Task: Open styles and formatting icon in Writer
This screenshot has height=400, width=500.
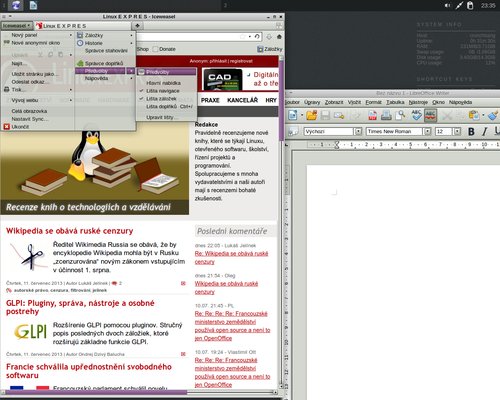Action: pos(293,132)
